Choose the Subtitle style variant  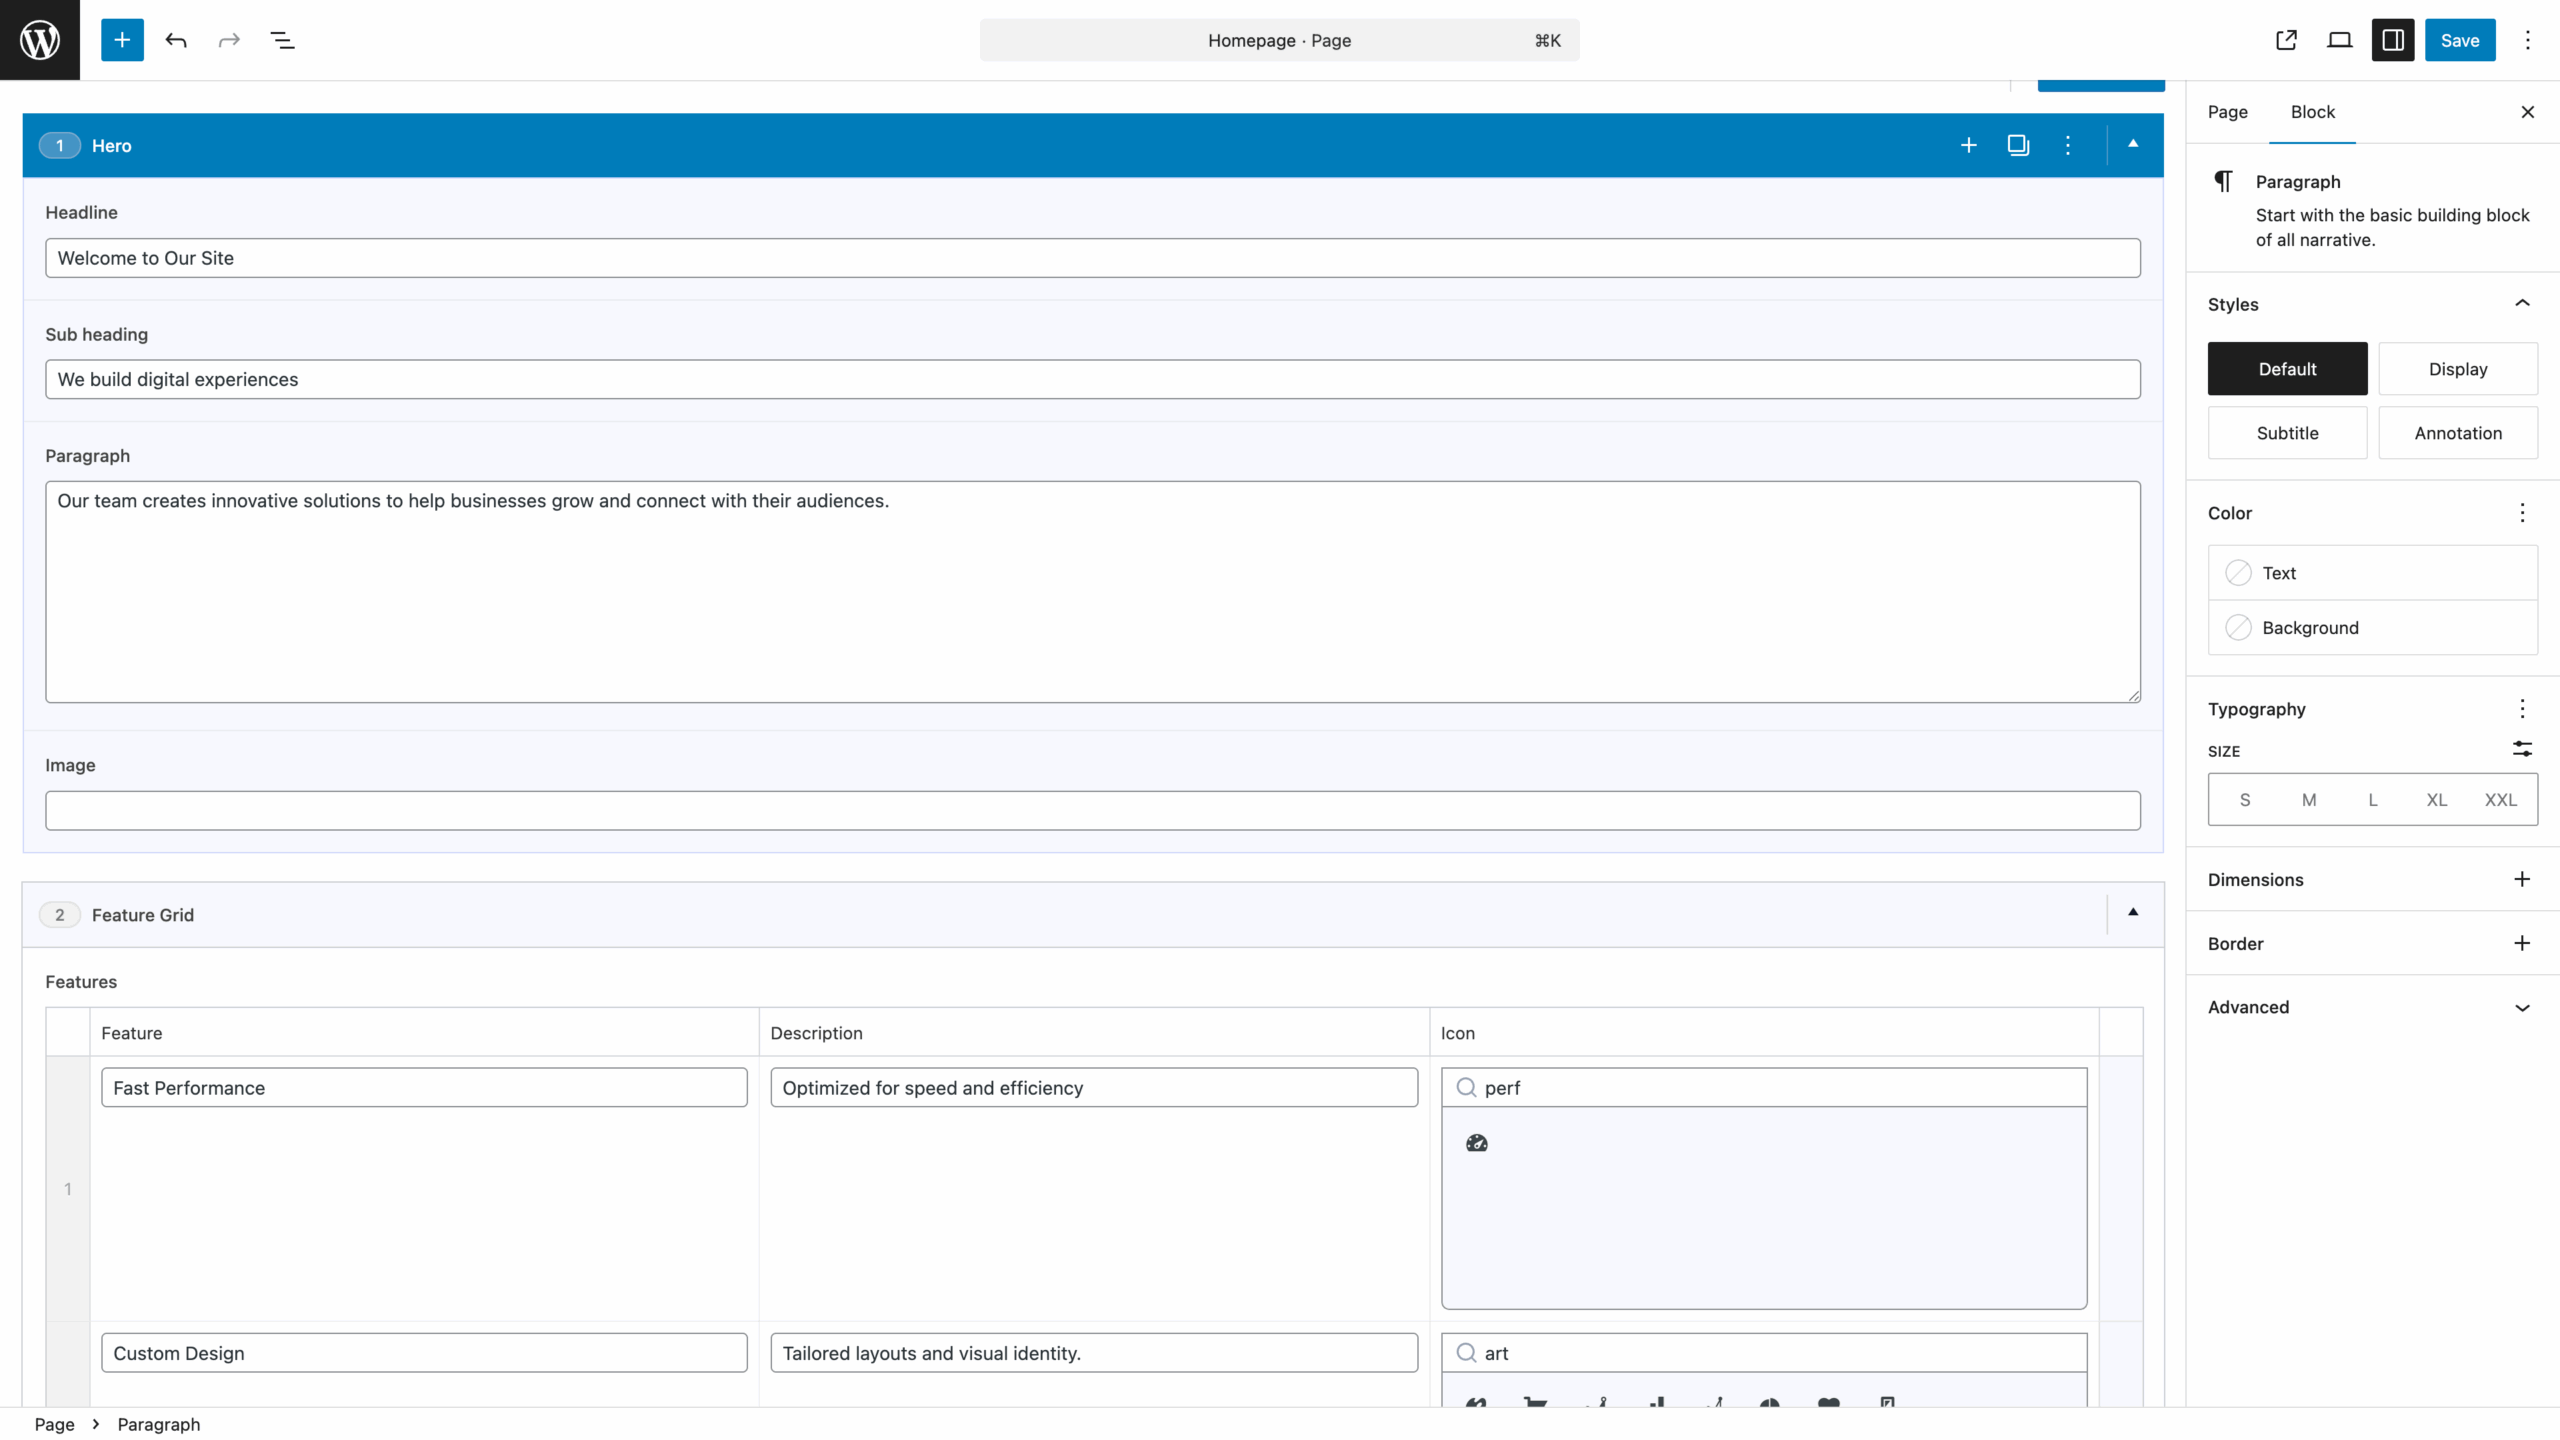(2287, 432)
